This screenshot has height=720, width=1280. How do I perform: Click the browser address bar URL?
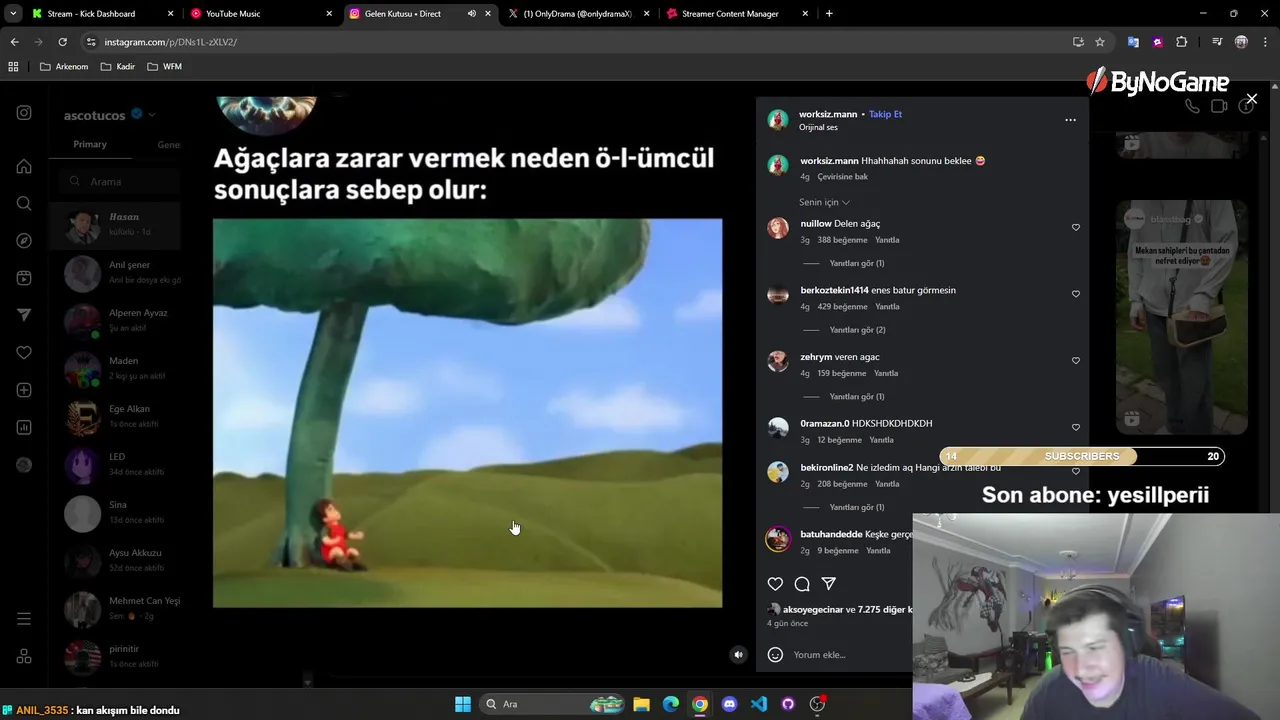pyautogui.click(x=170, y=42)
